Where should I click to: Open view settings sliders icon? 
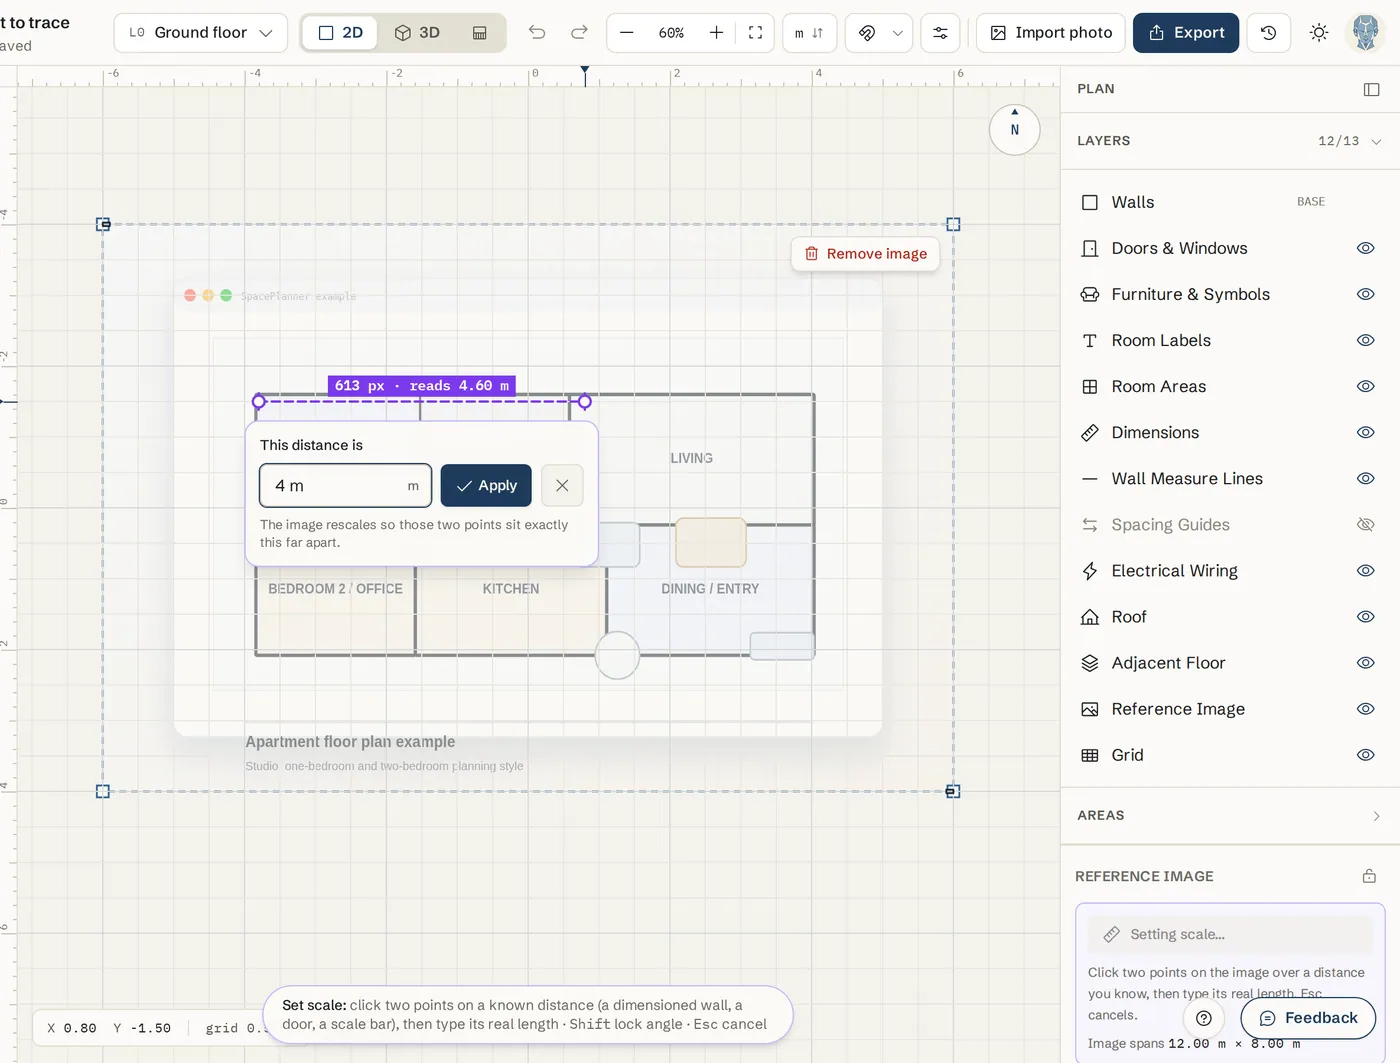tap(940, 33)
